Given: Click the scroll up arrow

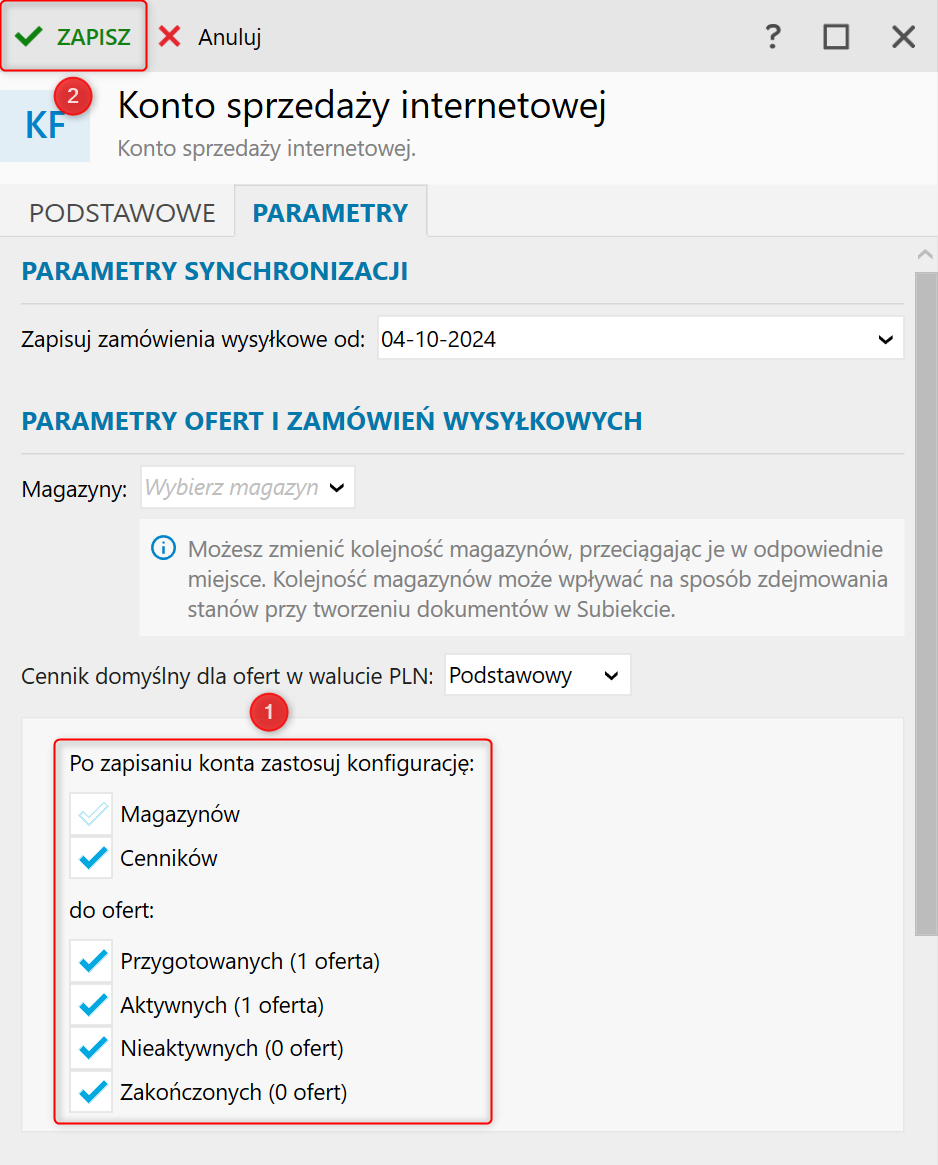Looking at the screenshot, I should [925, 254].
